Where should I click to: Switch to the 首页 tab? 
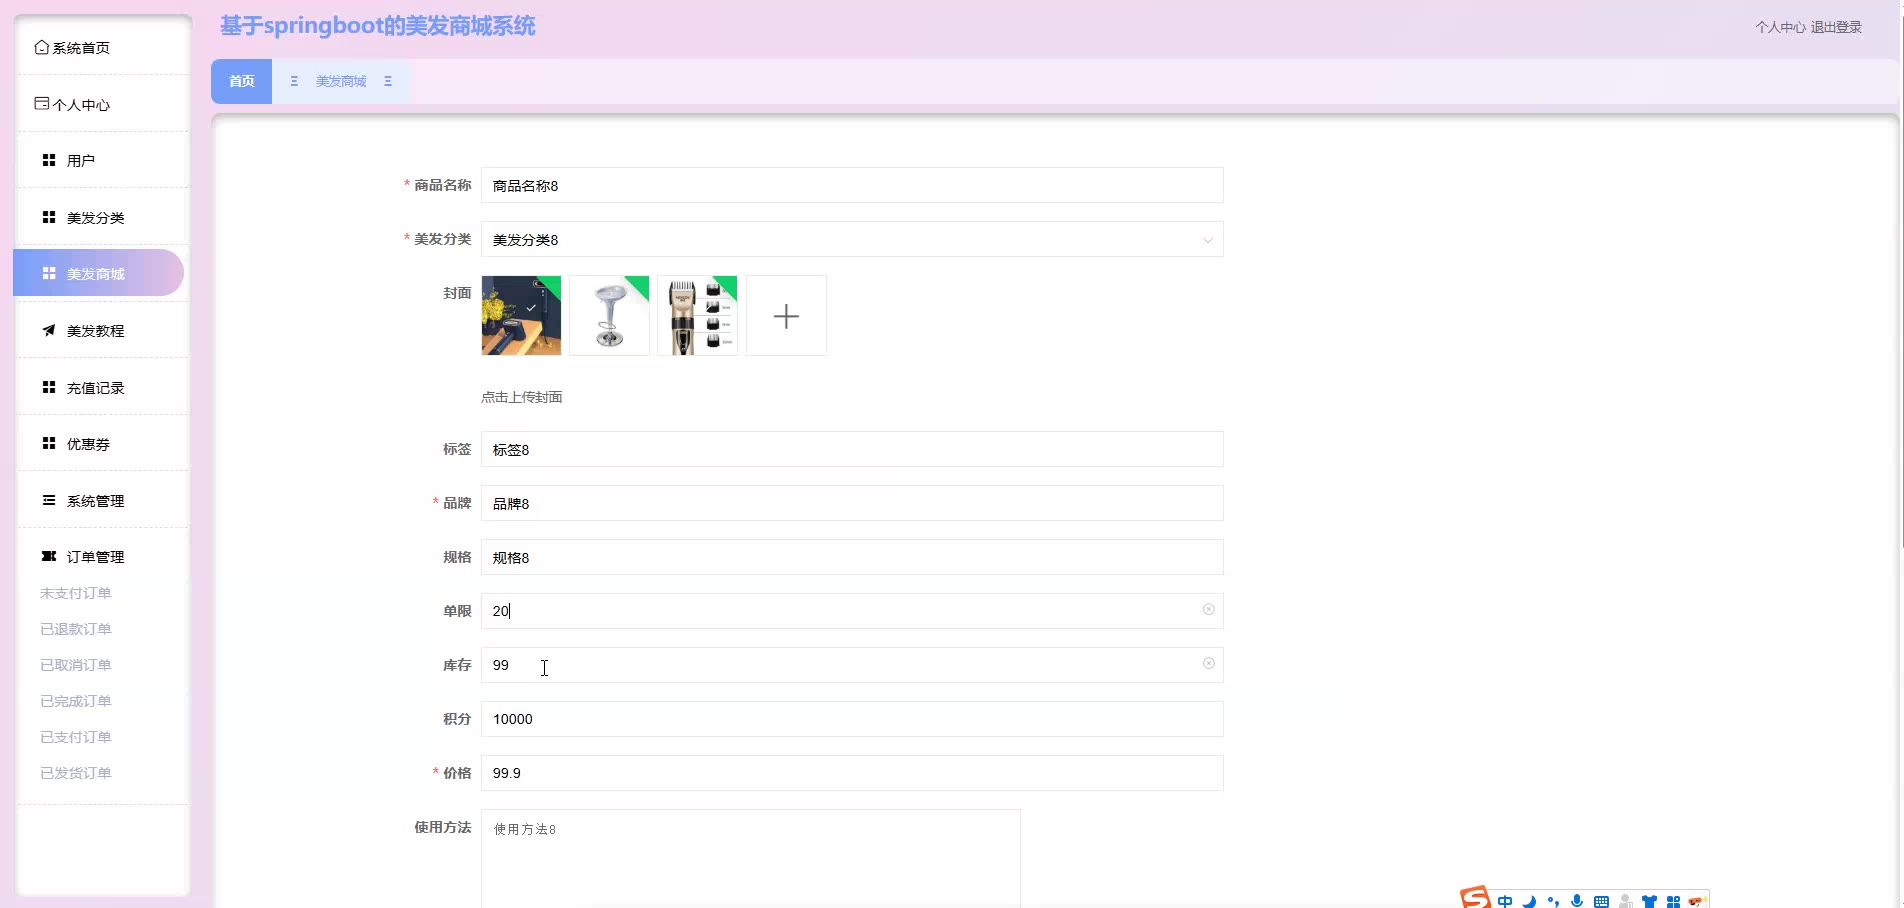coord(241,81)
